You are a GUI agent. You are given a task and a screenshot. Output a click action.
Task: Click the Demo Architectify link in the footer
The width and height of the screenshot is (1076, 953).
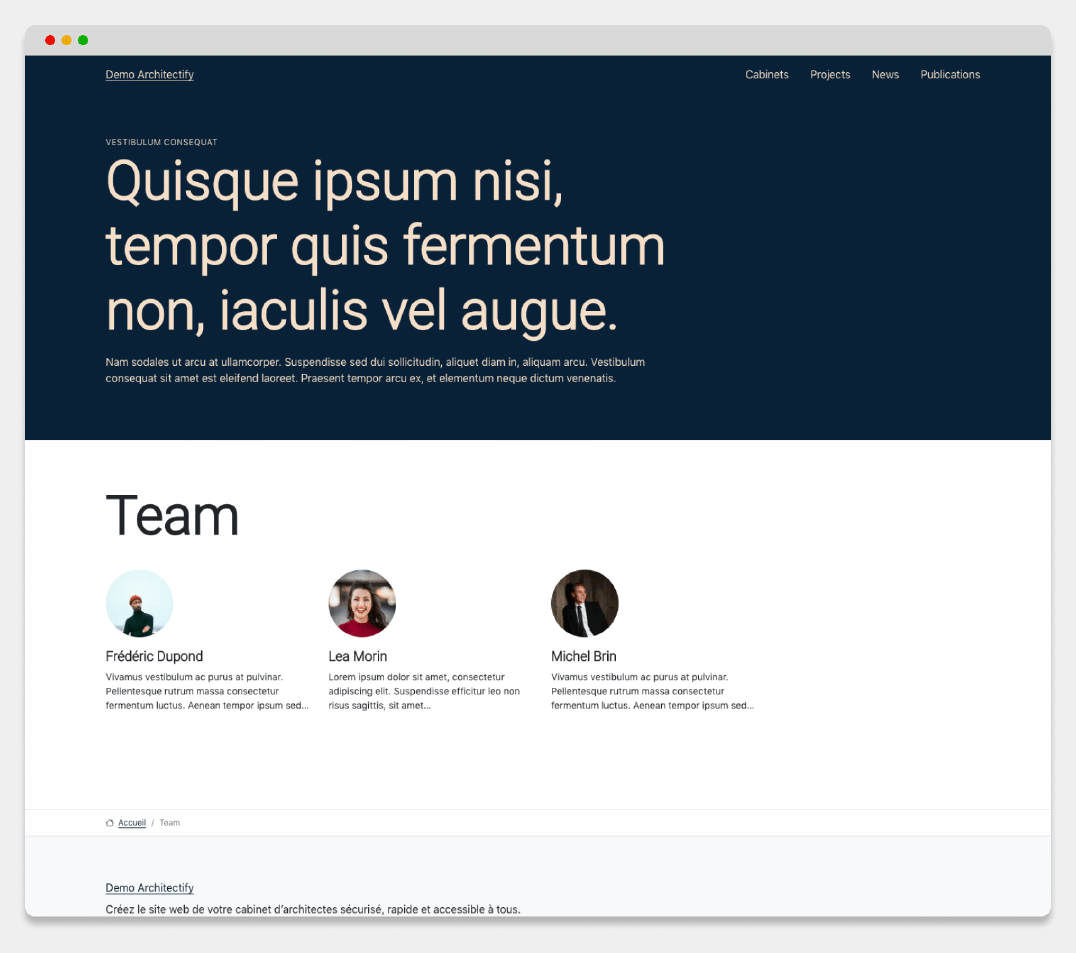coord(150,888)
